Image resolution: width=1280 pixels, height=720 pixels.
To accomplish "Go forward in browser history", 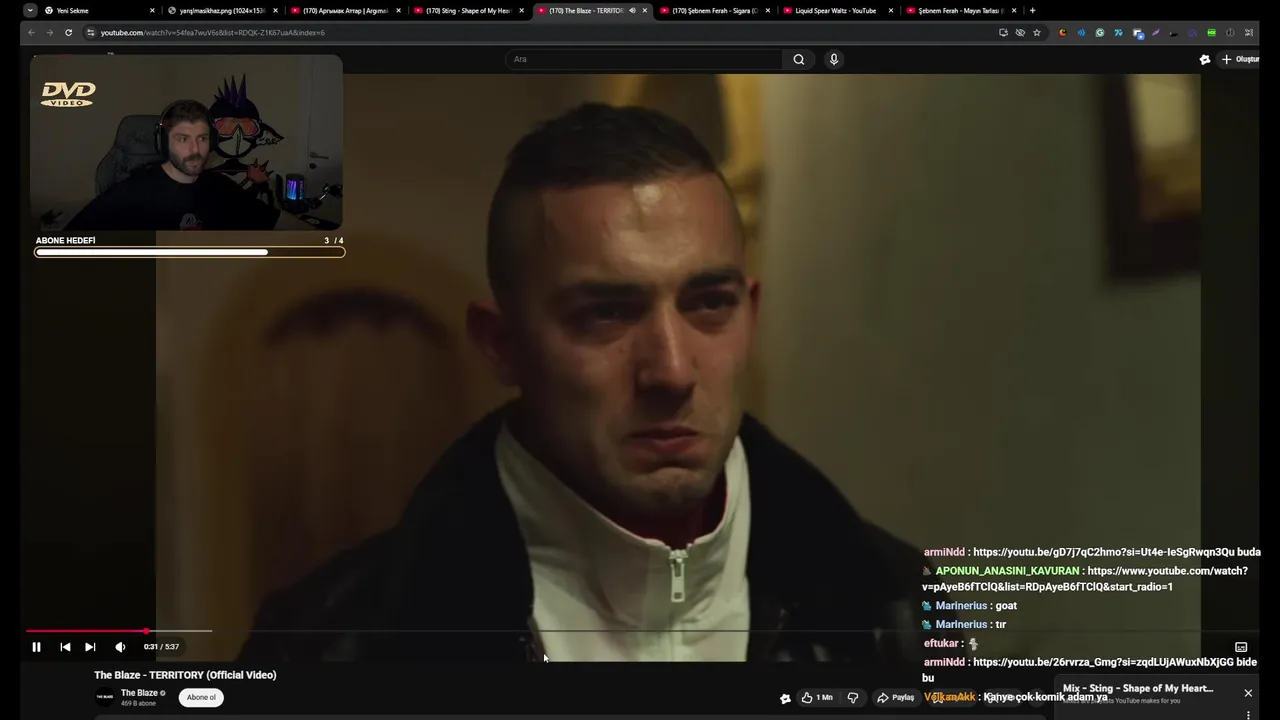I will click(49, 32).
